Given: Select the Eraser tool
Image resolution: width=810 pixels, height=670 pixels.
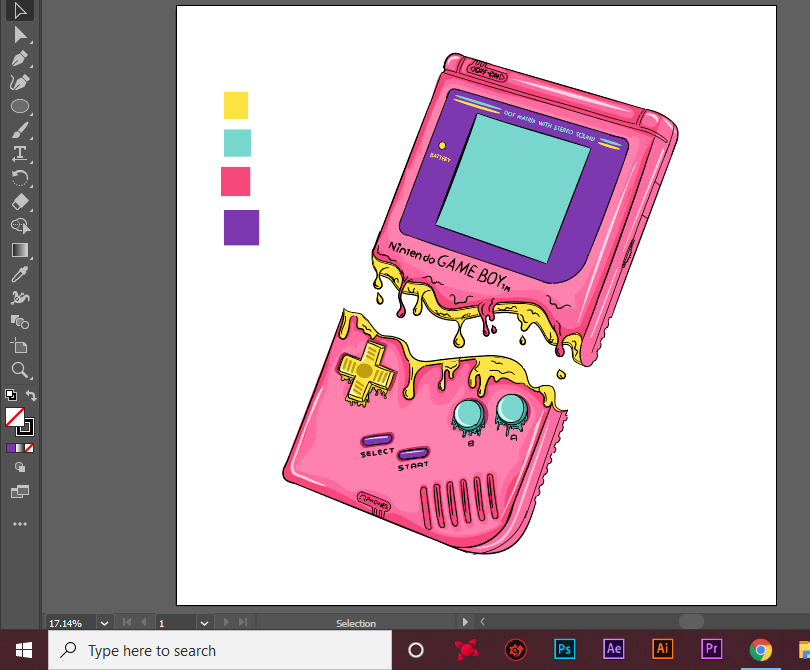Looking at the screenshot, I should tap(20, 202).
